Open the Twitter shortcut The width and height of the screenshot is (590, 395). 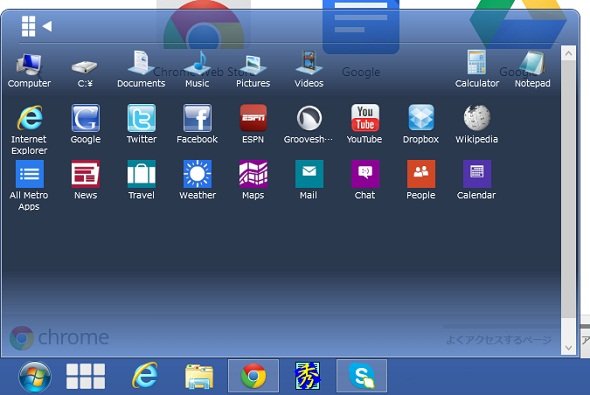[x=141, y=125]
